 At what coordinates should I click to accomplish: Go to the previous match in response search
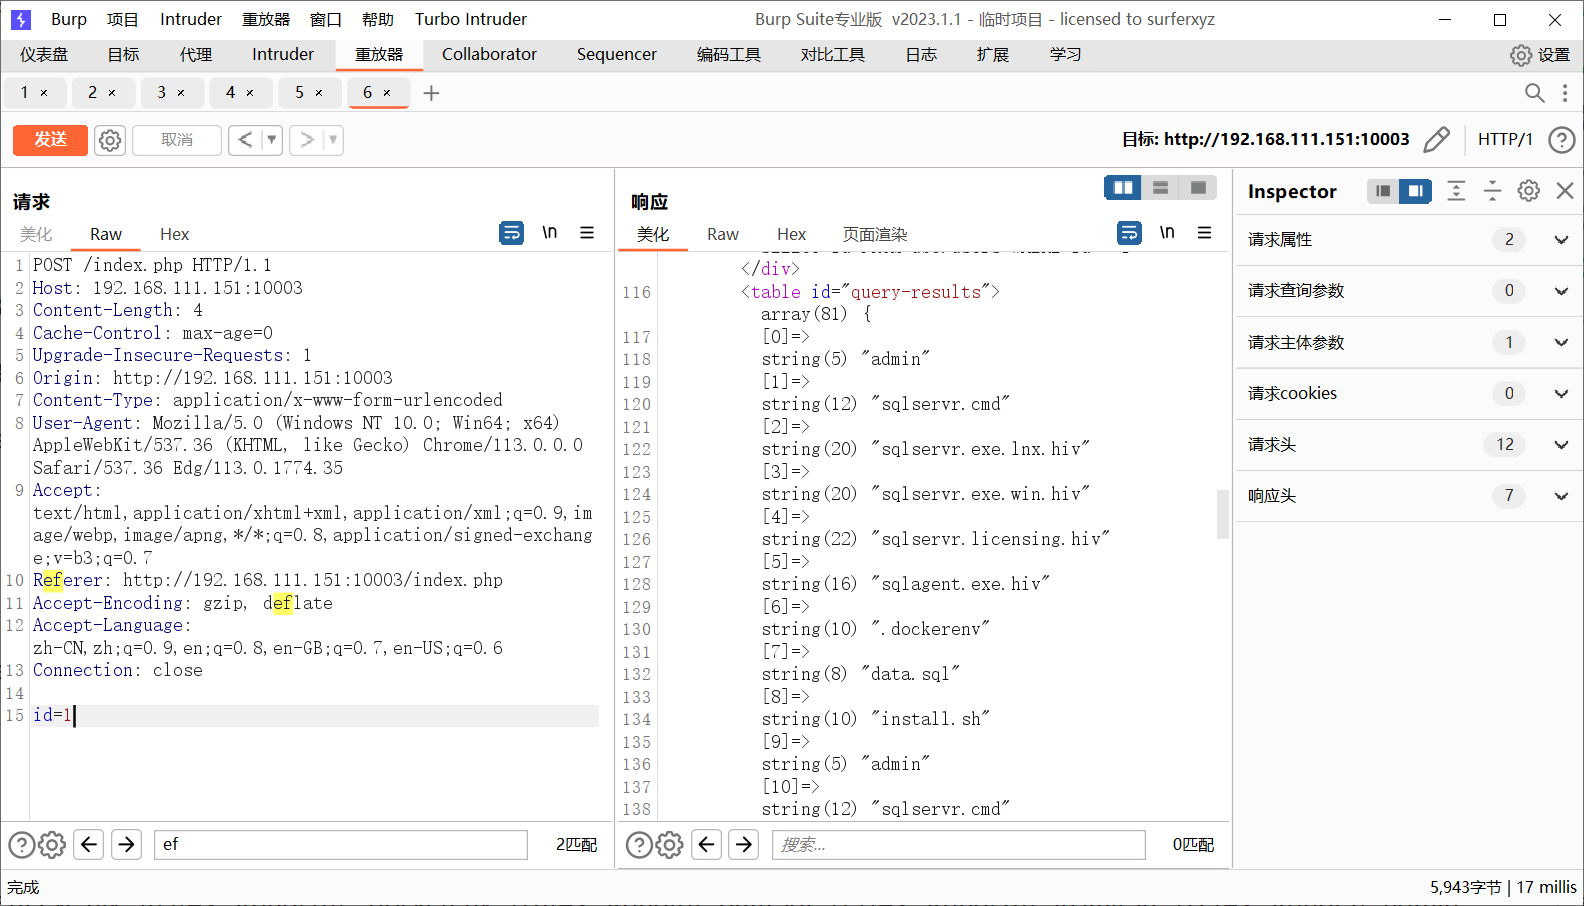pyautogui.click(x=707, y=845)
